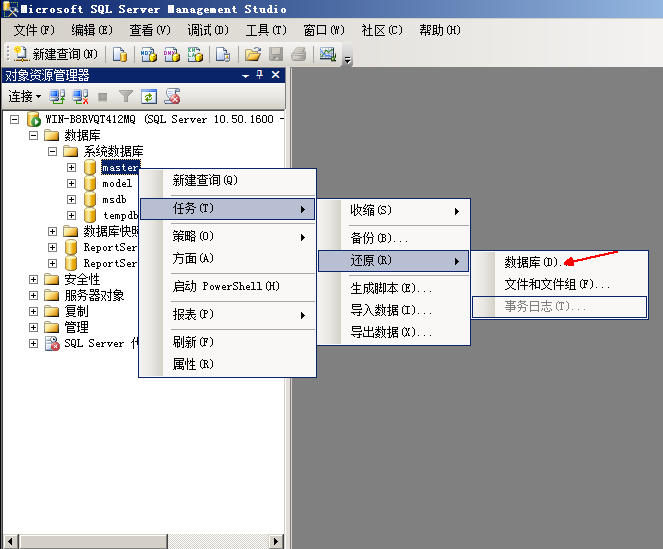
Task: Choose 新建查询(Q) from context menu
Action: 228,181
